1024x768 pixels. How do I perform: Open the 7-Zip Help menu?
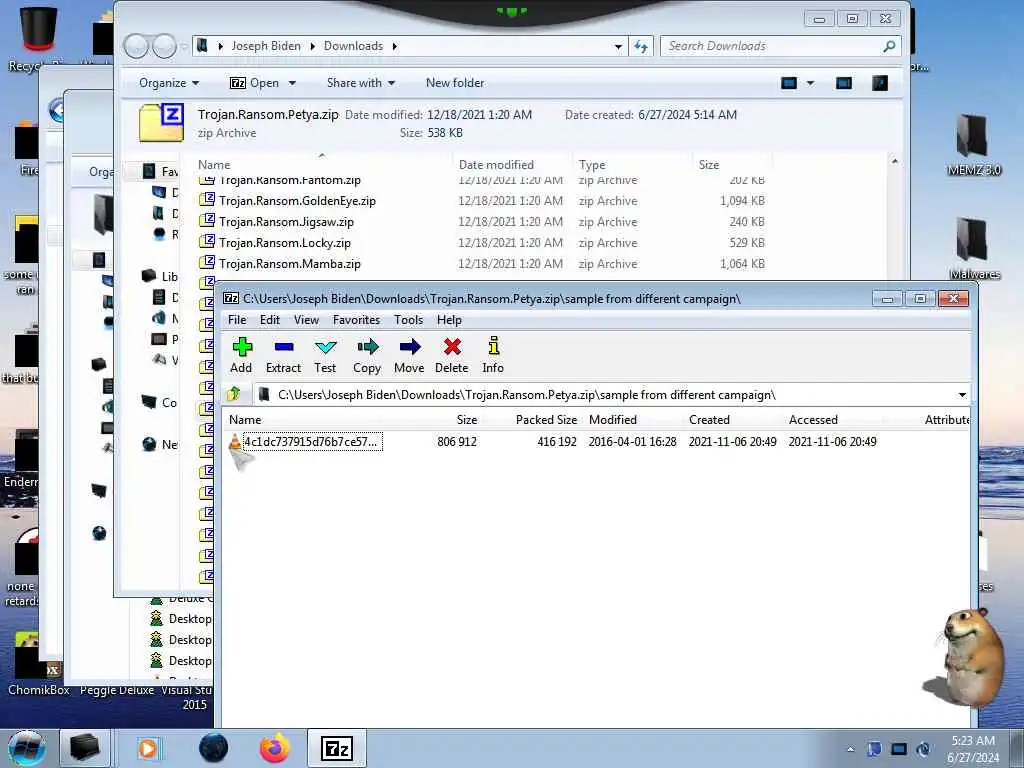coord(449,320)
